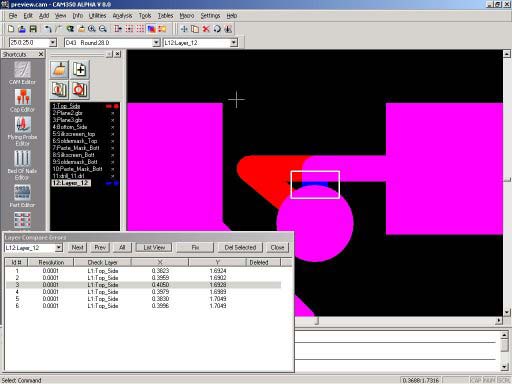The image size is (512, 384).
Task: Open the Analysis menu
Action: 122,16
